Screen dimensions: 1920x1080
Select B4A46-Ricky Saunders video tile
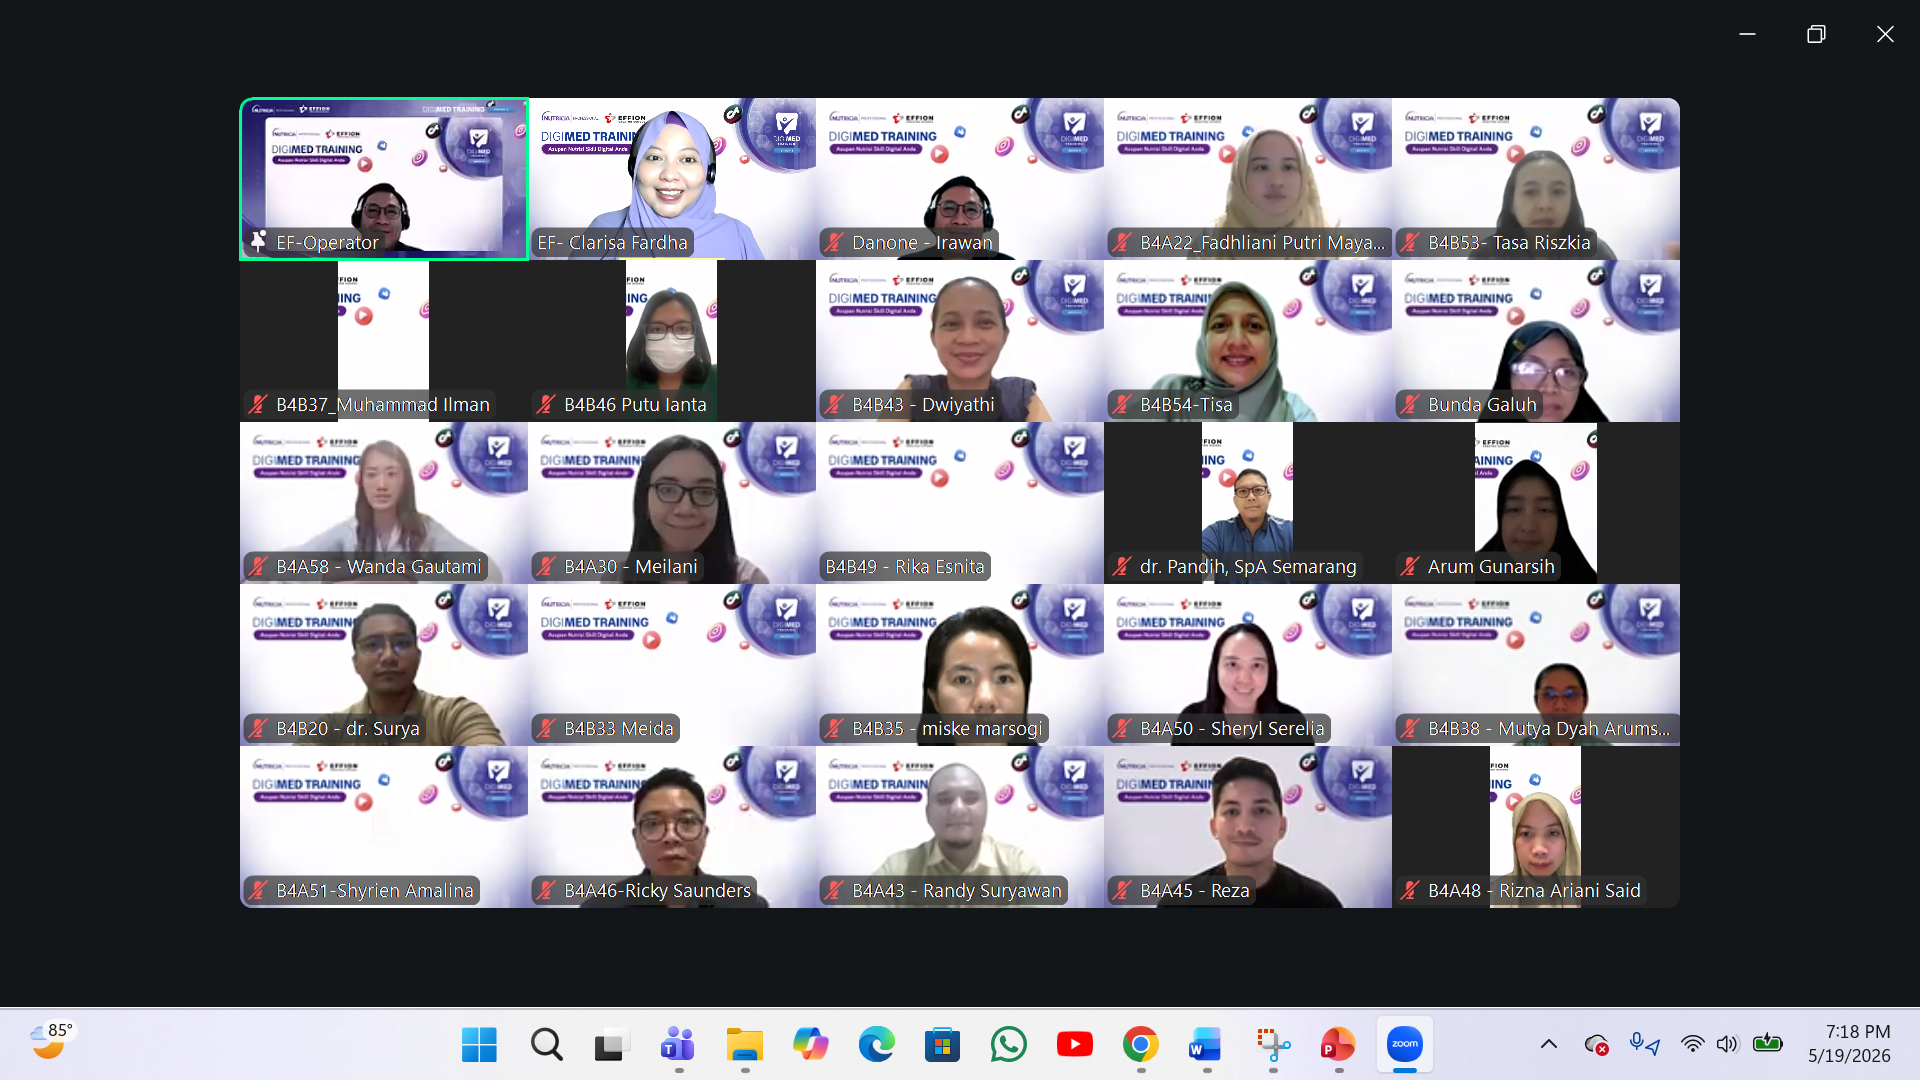click(672, 827)
